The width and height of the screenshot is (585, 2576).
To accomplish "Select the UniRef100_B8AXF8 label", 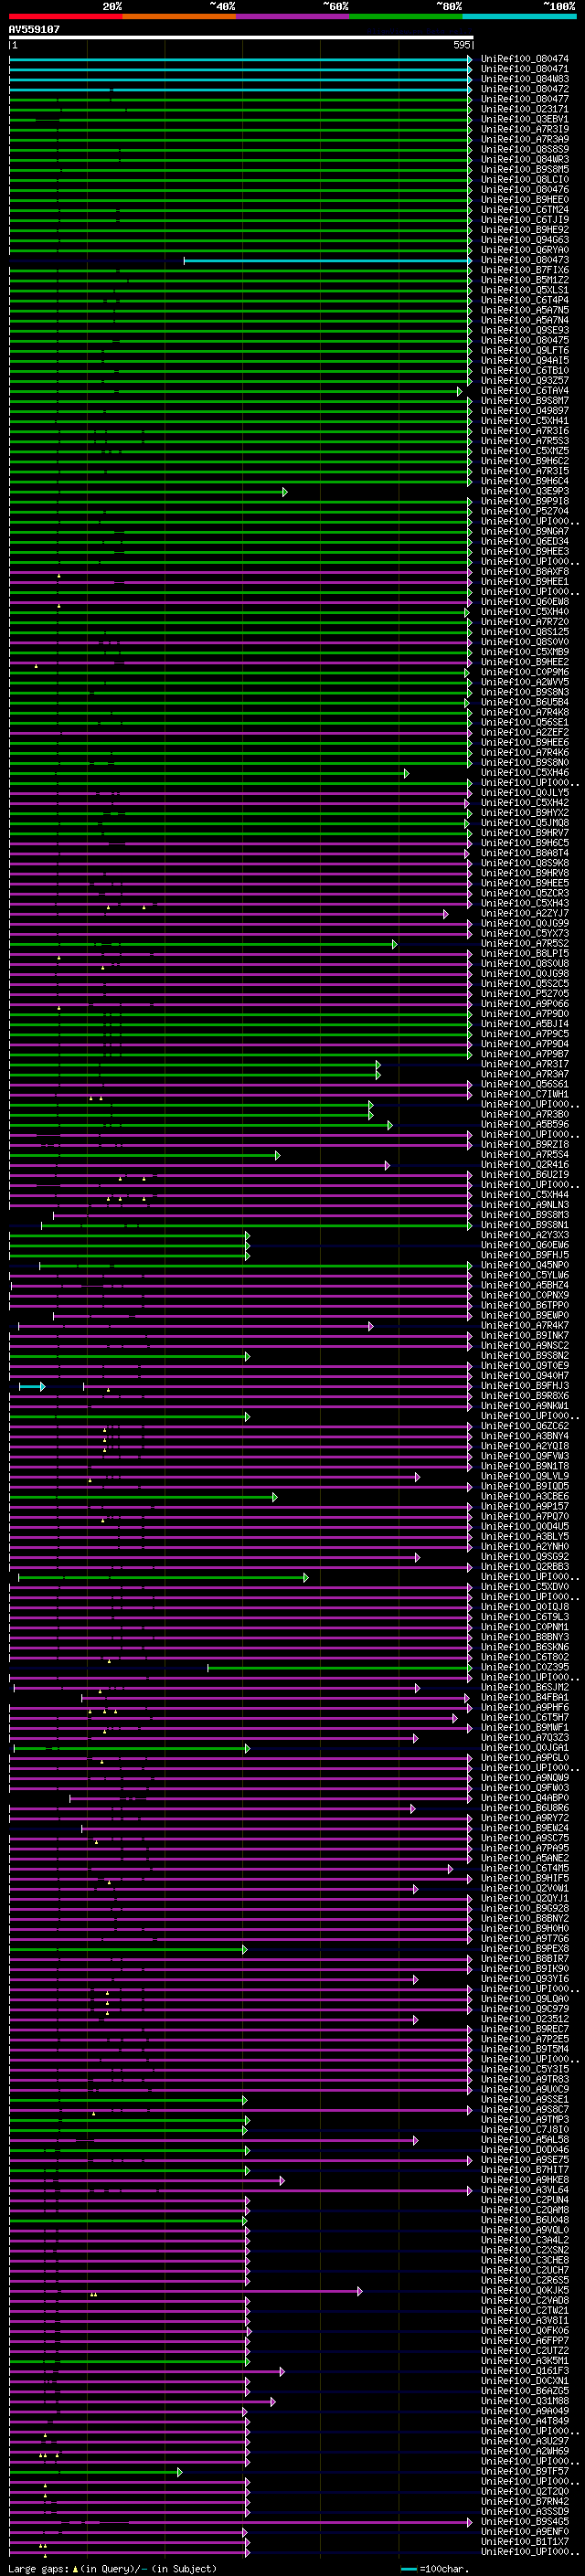I will click(525, 572).
